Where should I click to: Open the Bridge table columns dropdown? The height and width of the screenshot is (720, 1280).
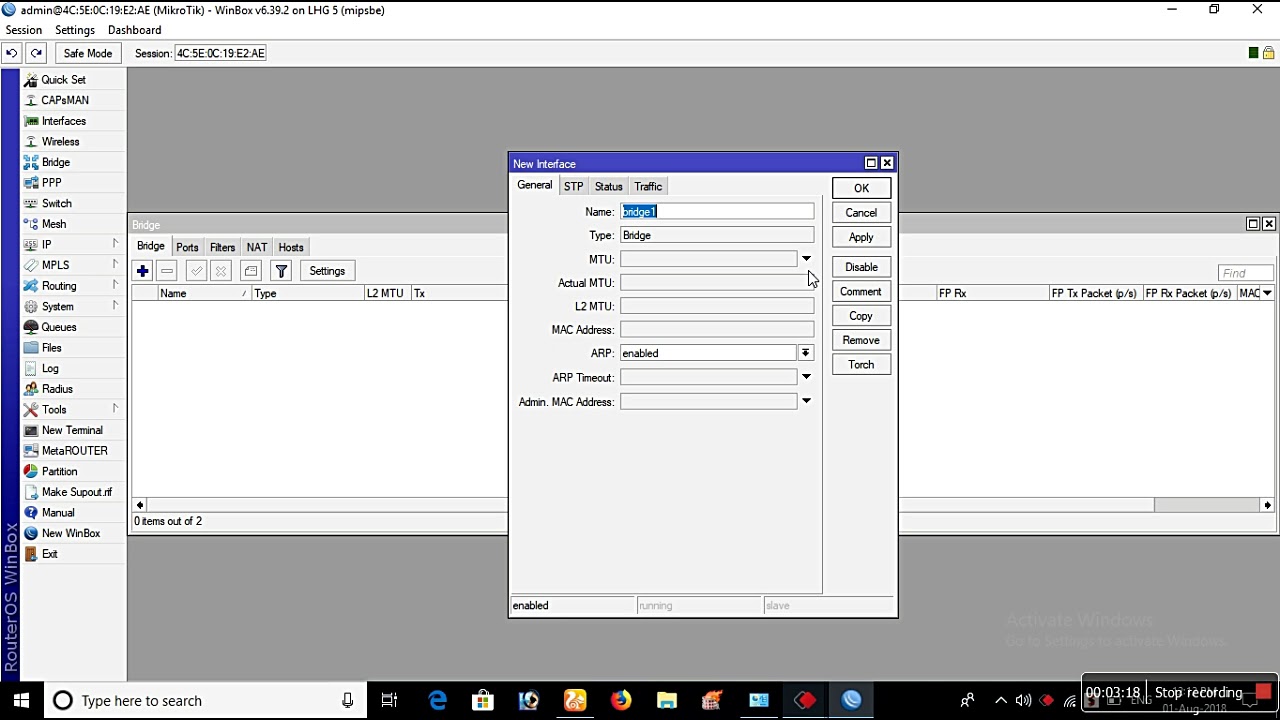tap(1267, 293)
